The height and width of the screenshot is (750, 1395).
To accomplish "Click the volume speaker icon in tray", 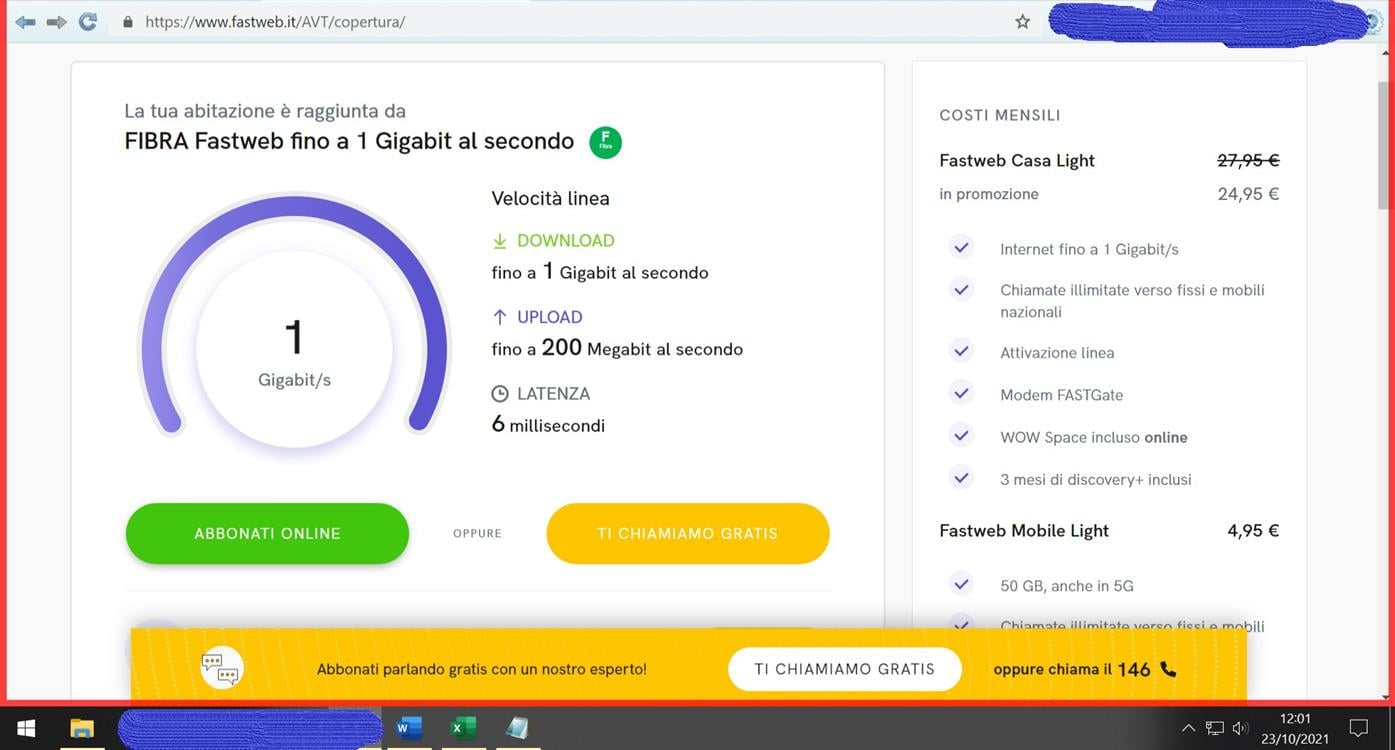I will tap(1241, 728).
